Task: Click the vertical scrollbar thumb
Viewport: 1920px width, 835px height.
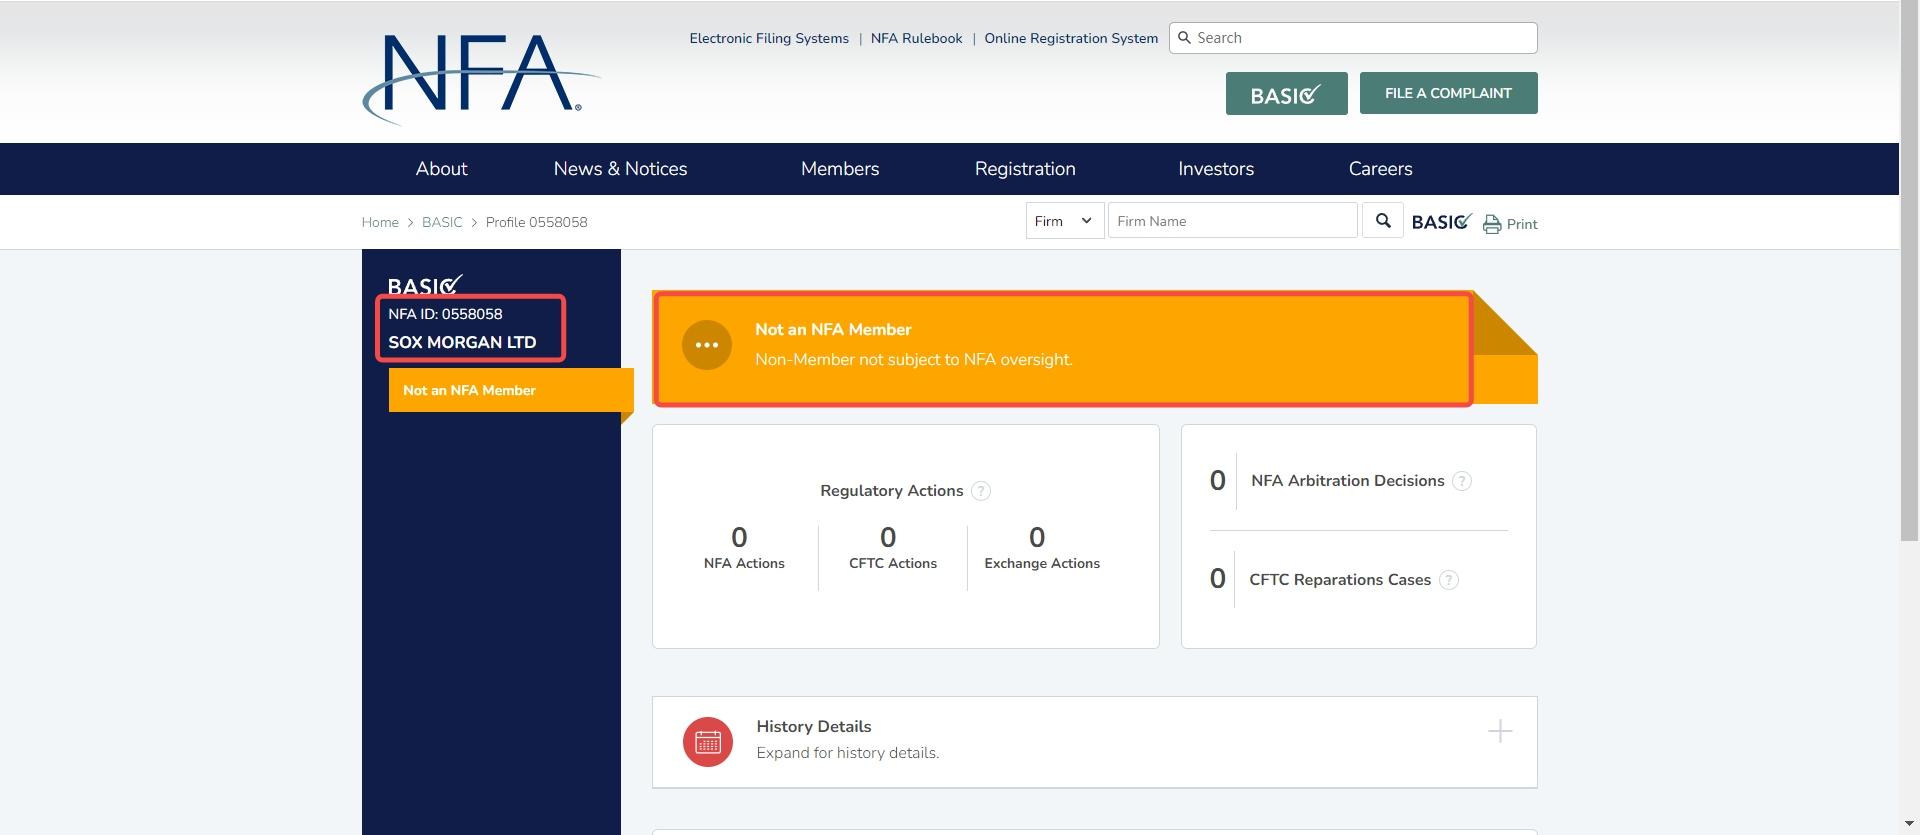Action: coord(1909,270)
